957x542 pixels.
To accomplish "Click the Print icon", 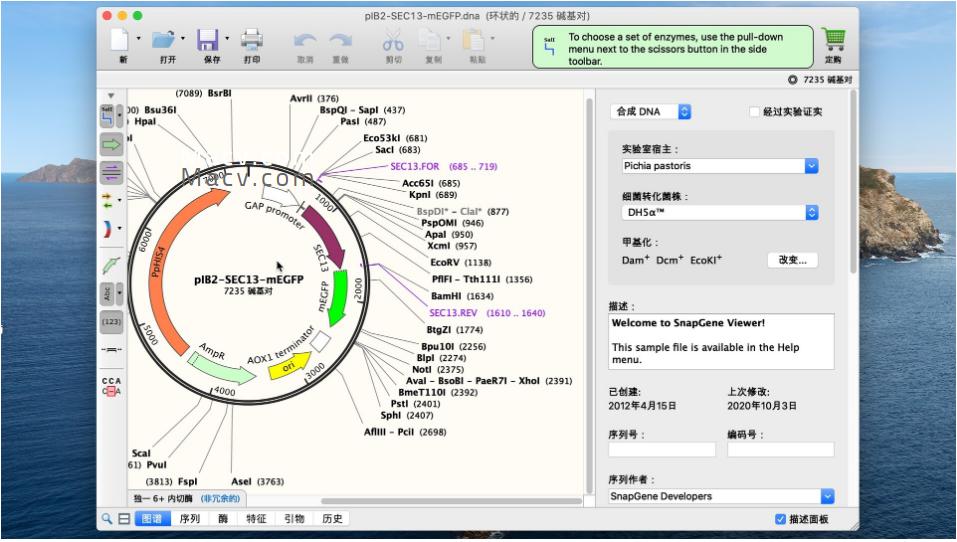I will pos(251,40).
